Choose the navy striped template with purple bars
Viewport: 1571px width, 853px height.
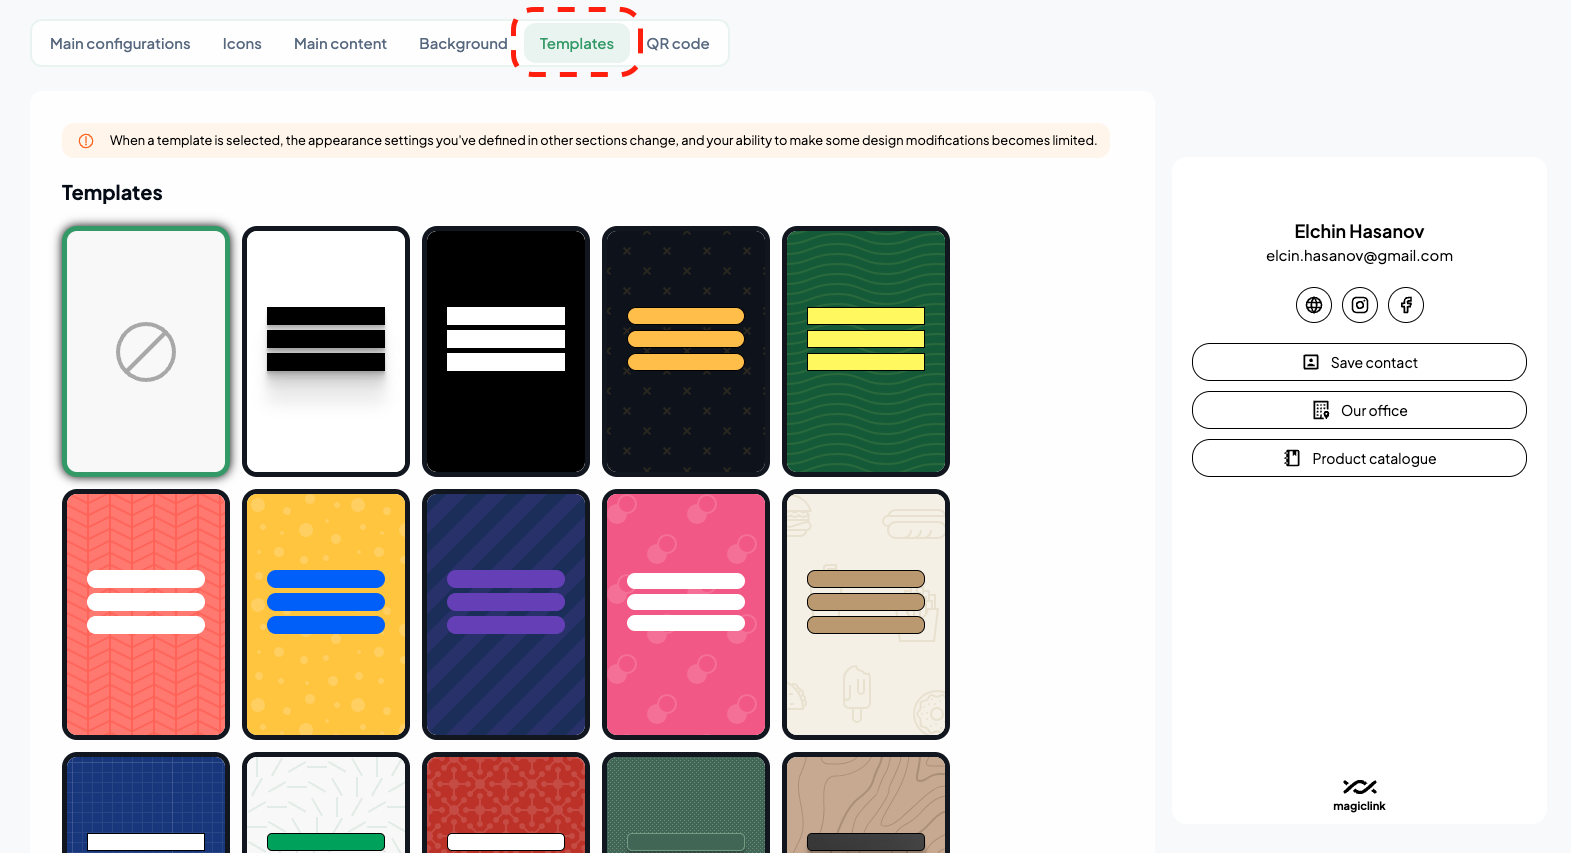coord(506,614)
